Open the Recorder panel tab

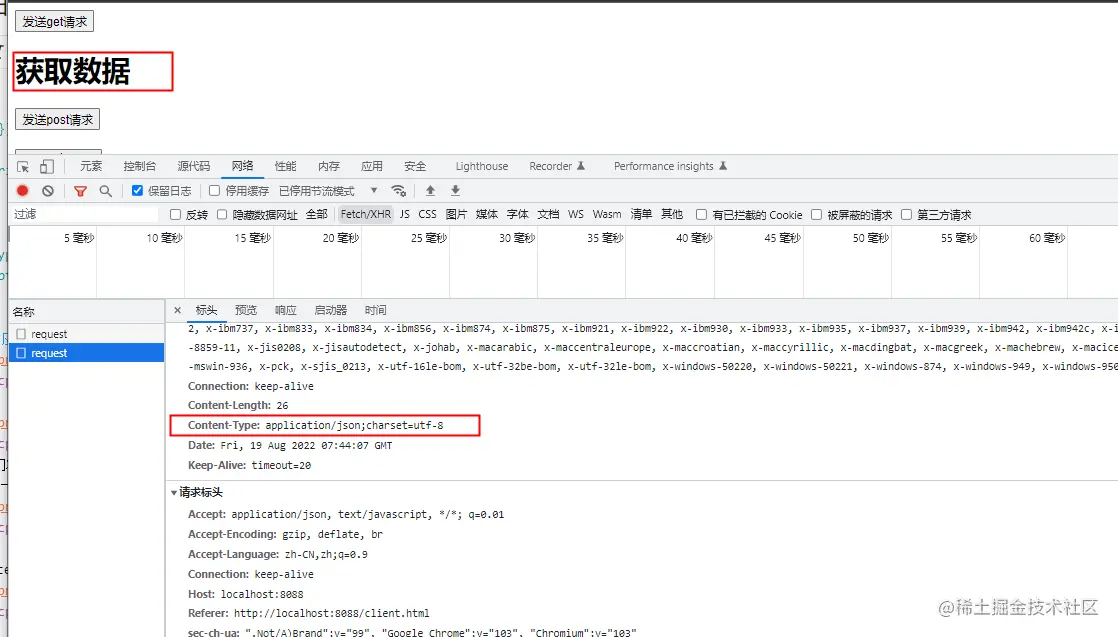pyautogui.click(x=557, y=166)
